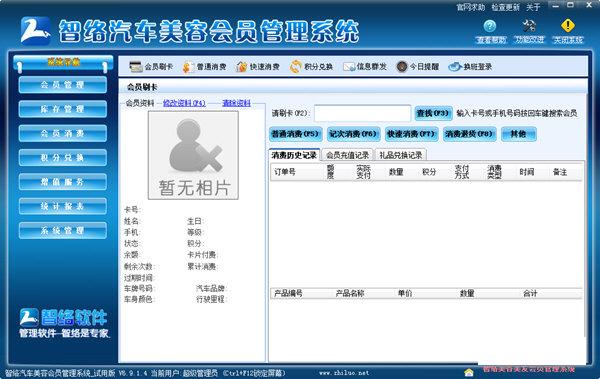The height and width of the screenshot is (379, 600).
Task: Click the 合计 column header
Action: pyautogui.click(x=530, y=293)
